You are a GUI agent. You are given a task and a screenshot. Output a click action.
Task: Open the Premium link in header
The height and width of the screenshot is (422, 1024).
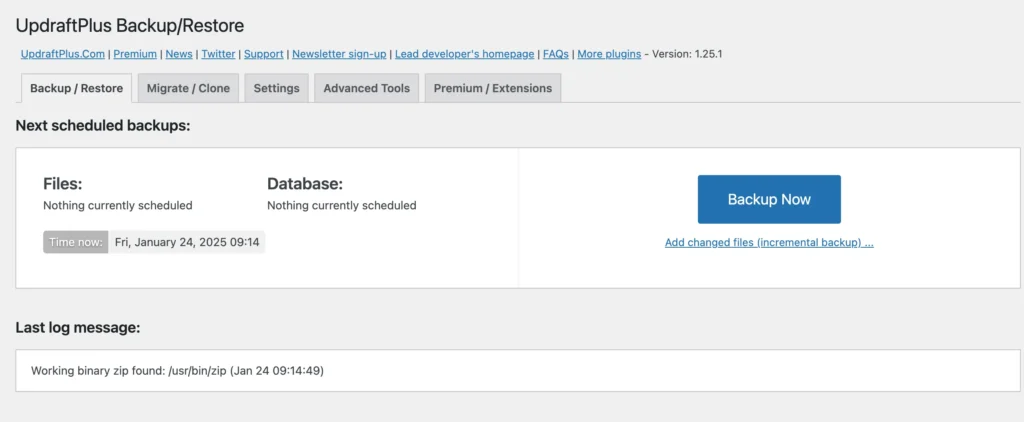(x=135, y=54)
